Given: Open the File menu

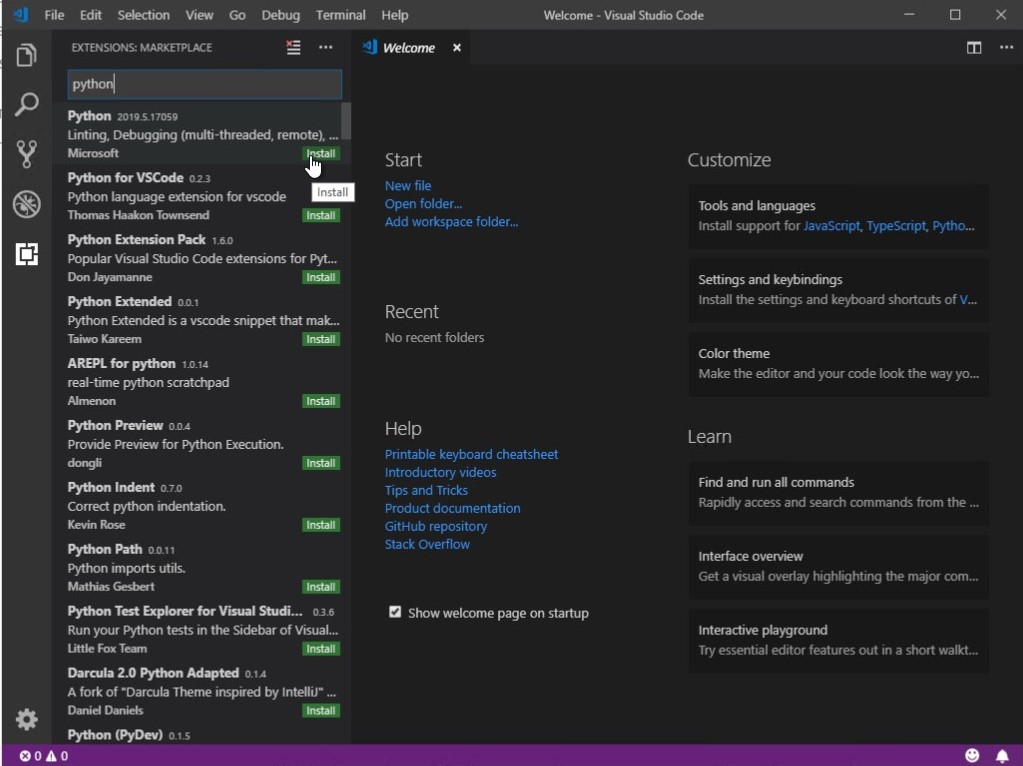Looking at the screenshot, I should click(x=54, y=15).
